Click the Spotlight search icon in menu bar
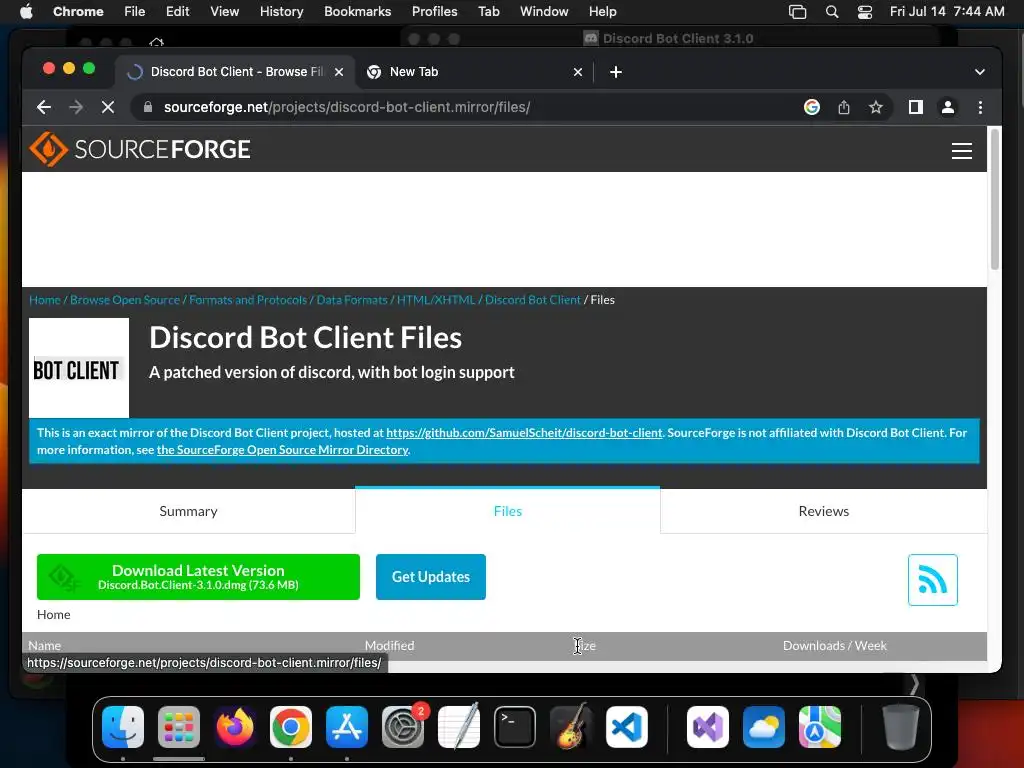This screenshot has width=1024, height=768. pyautogui.click(x=831, y=12)
